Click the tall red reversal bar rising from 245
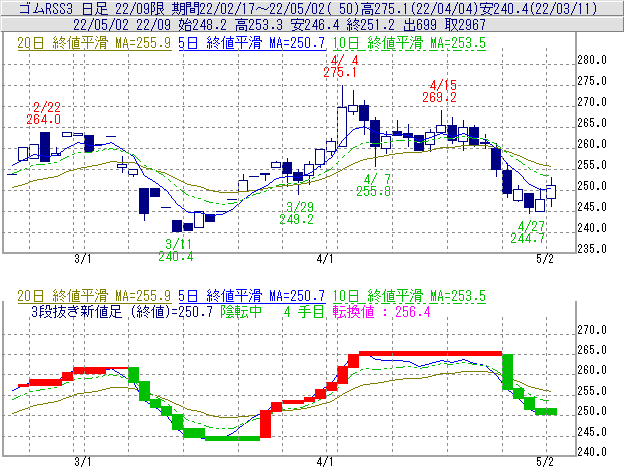This screenshot has width=624, height=475. 265,424
